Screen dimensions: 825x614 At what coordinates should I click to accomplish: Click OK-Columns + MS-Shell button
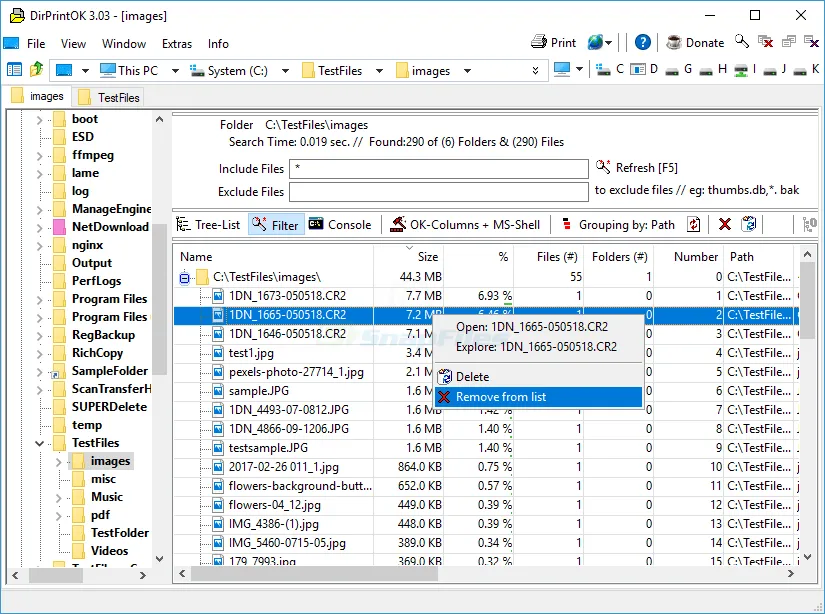click(465, 225)
